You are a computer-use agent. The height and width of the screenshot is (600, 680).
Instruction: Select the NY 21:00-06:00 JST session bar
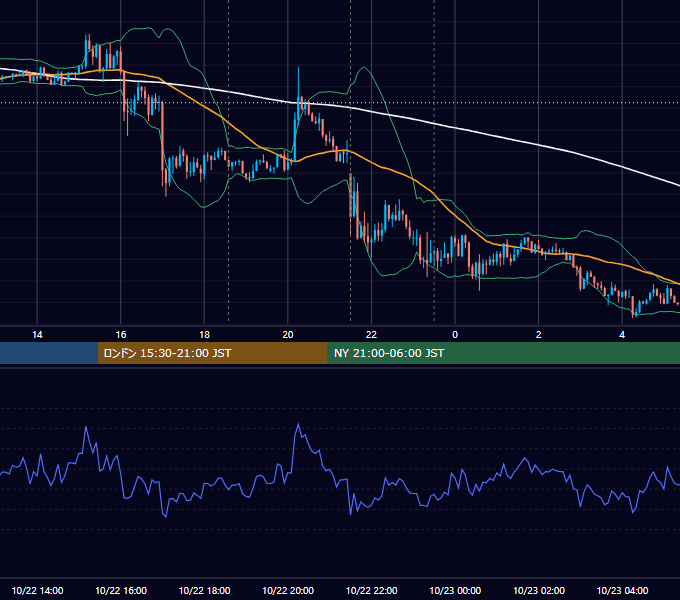(x=503, y=353)
